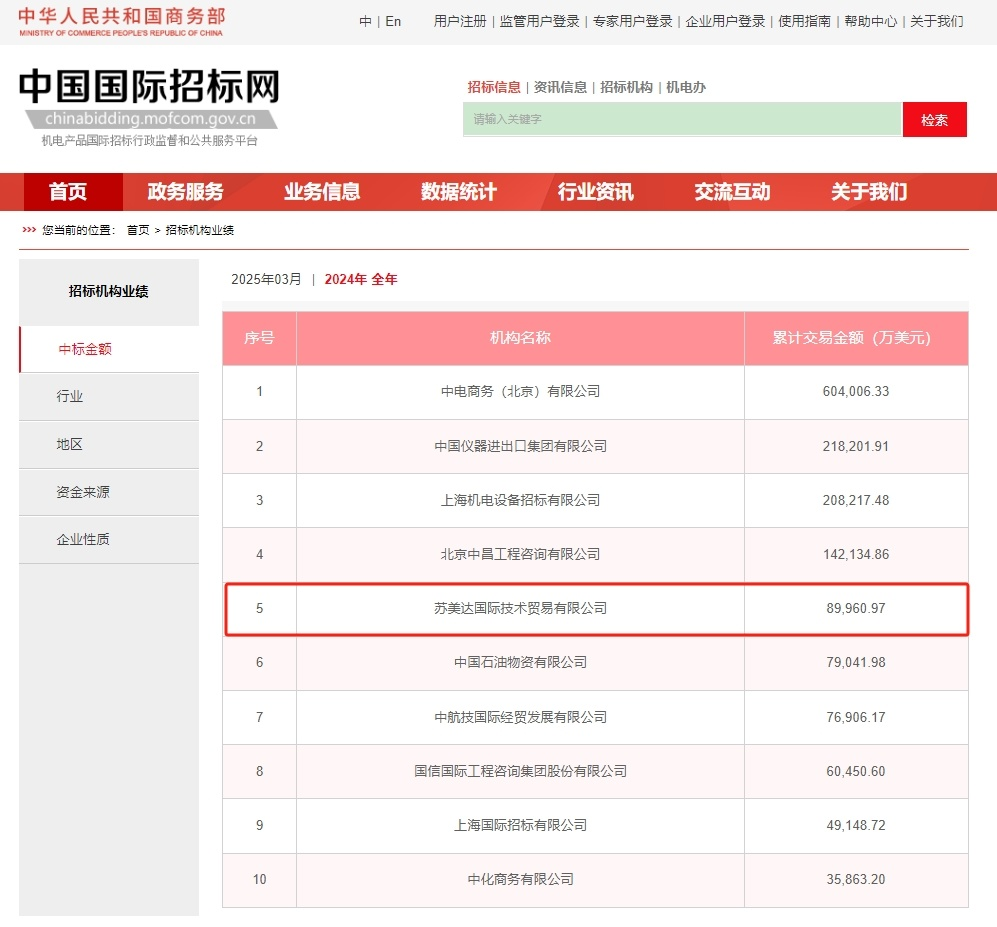Click the amount 76,906.17
Screen dimensions: 997x927
[x=856, y=717]
